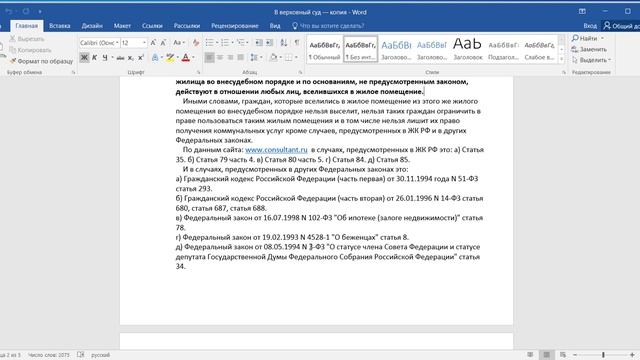Toggle italic formatting (К)
This screenshot has height=360, width=640.
click(94, 58)
